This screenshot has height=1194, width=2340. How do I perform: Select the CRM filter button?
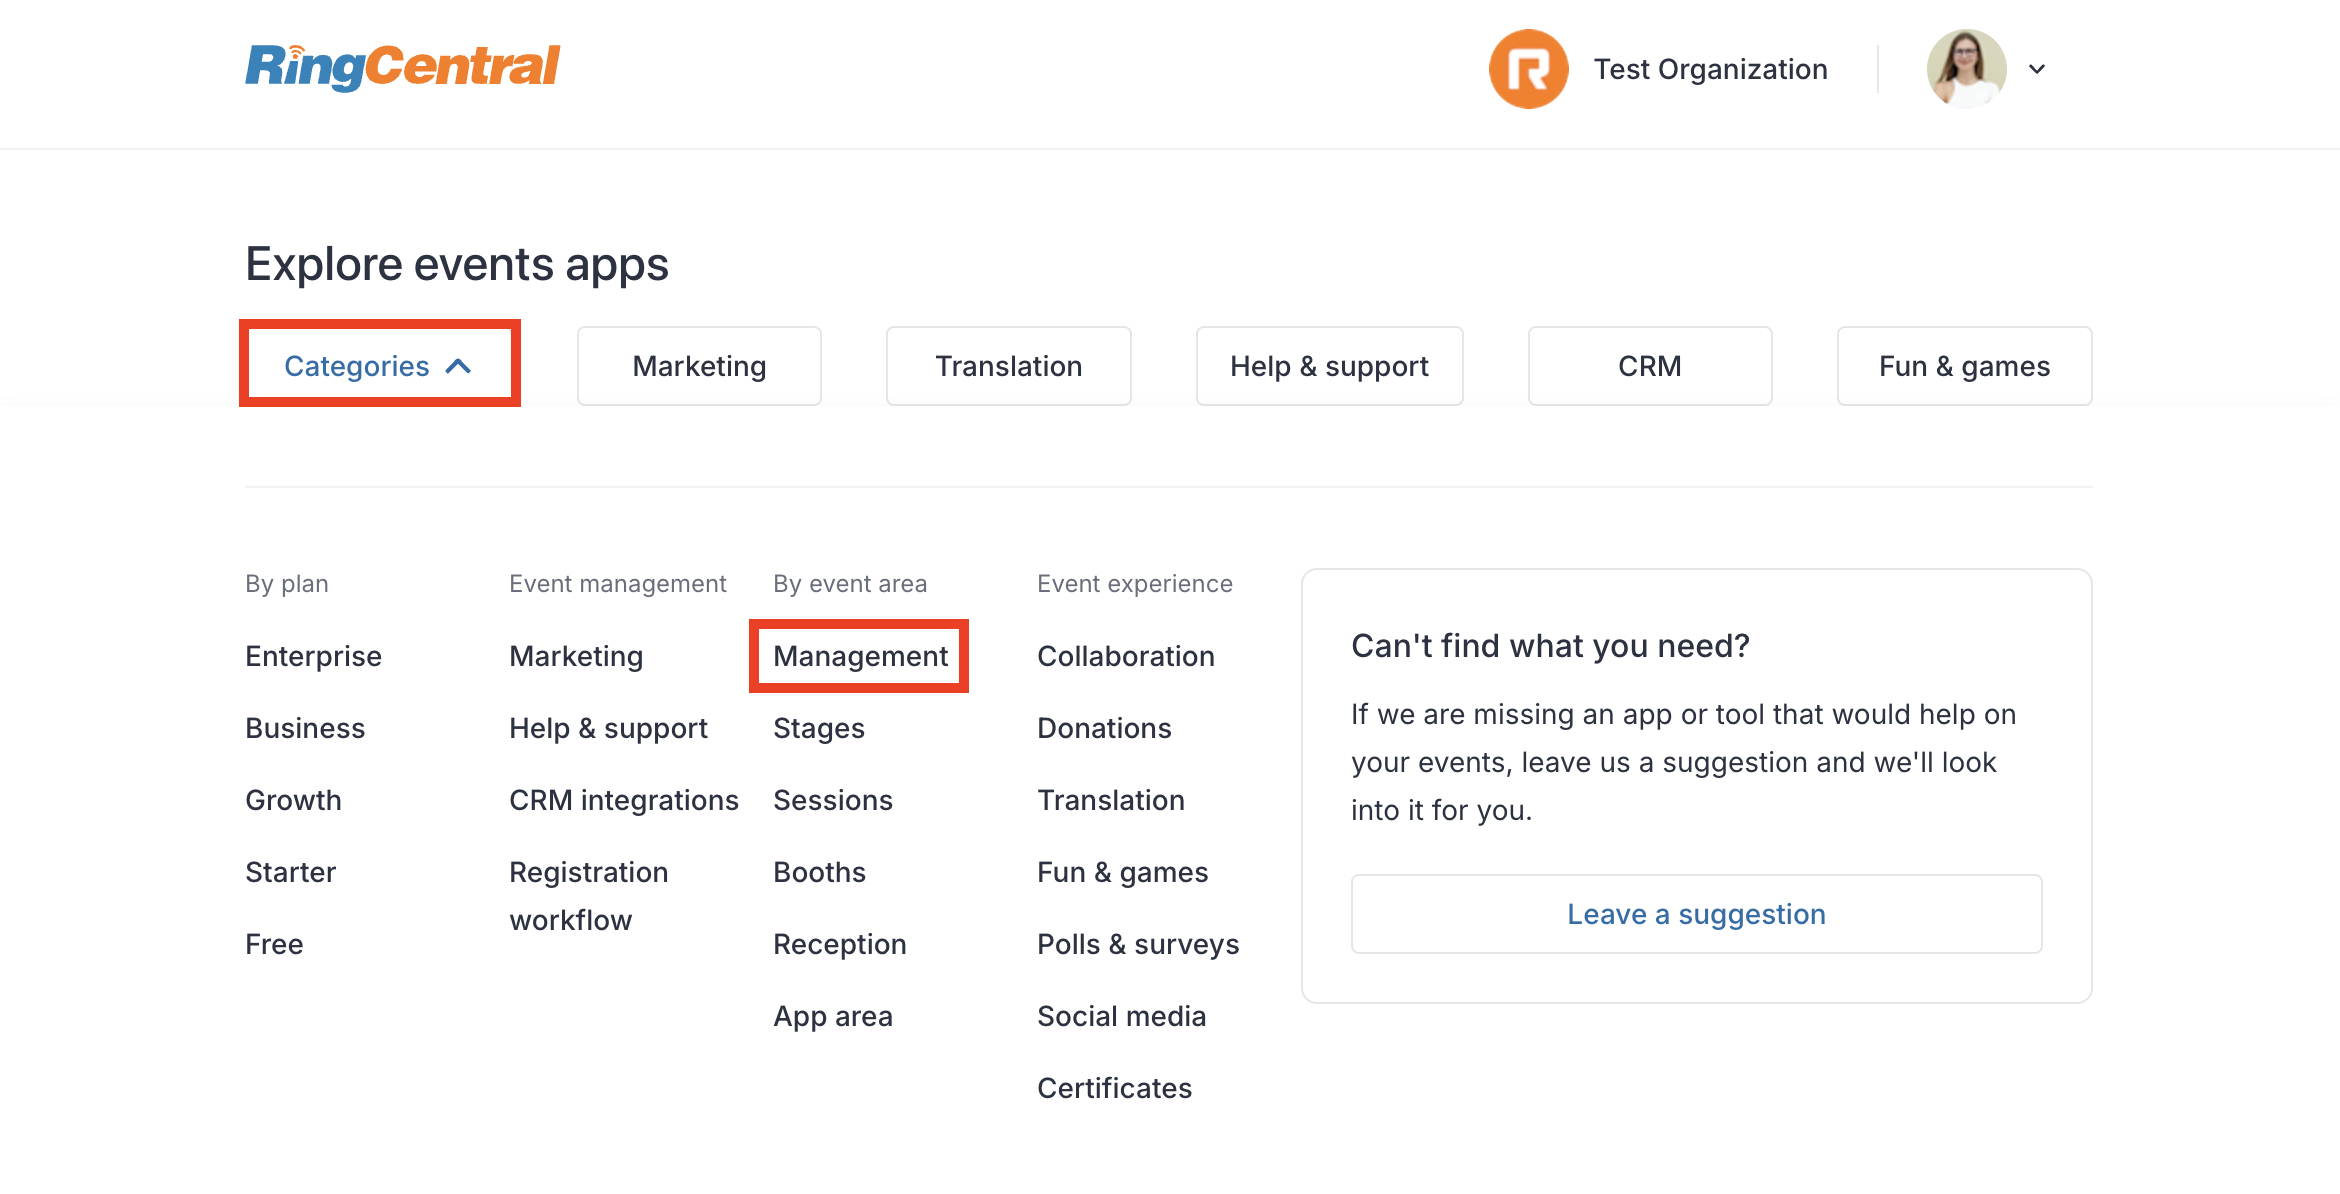point(1650,366)
